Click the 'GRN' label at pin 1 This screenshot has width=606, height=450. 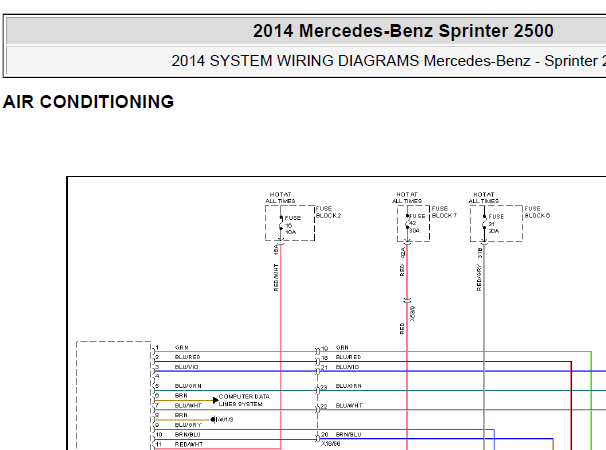[x=182, y=348]
